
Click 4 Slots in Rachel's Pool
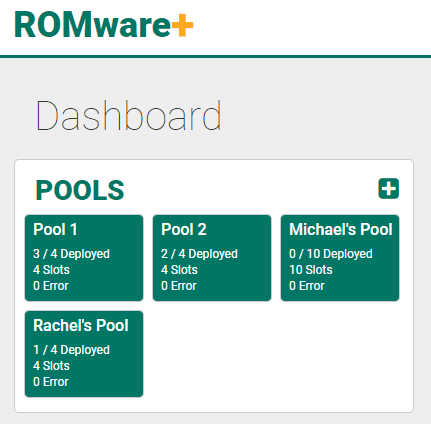point(51,366)
